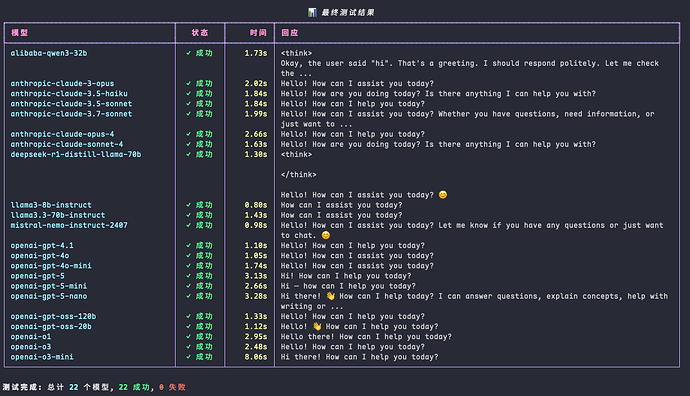
Task: Click the 回应 column header
Action: pyautogui.click(x=290, y=33)
